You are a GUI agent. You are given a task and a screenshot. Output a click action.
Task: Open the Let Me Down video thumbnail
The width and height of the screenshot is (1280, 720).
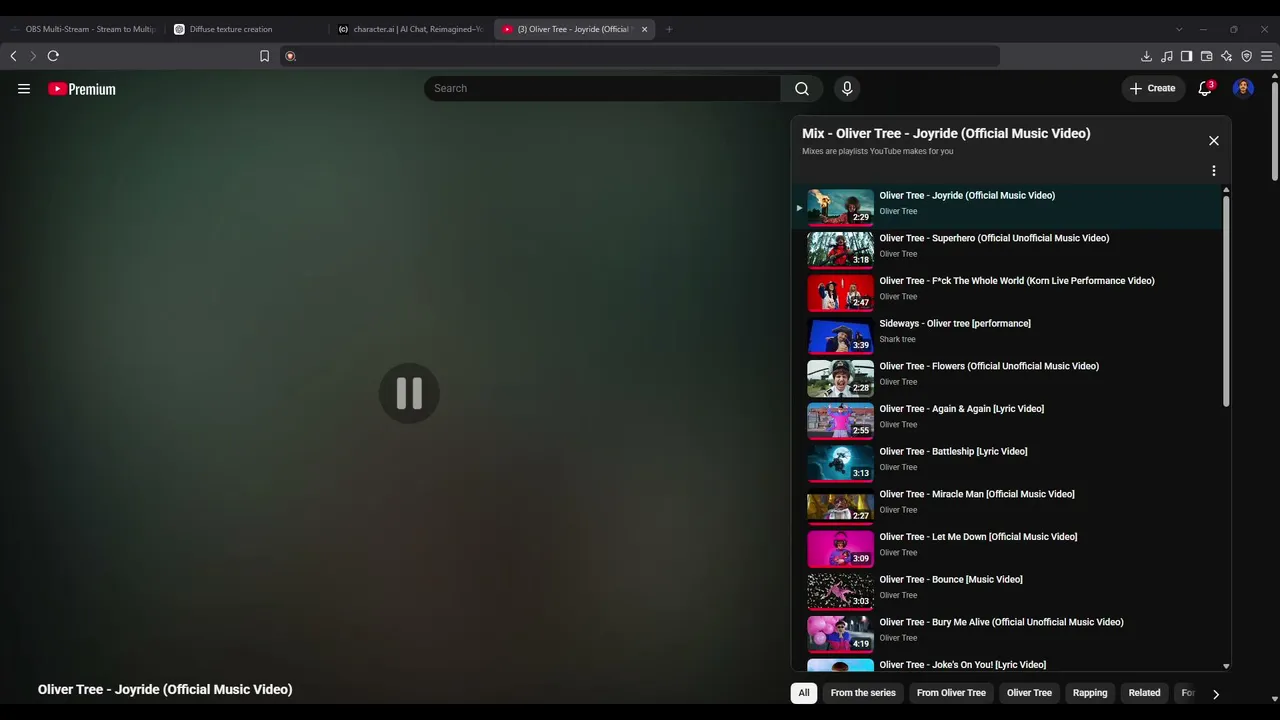pyautogui.click(x=840, y=549)
